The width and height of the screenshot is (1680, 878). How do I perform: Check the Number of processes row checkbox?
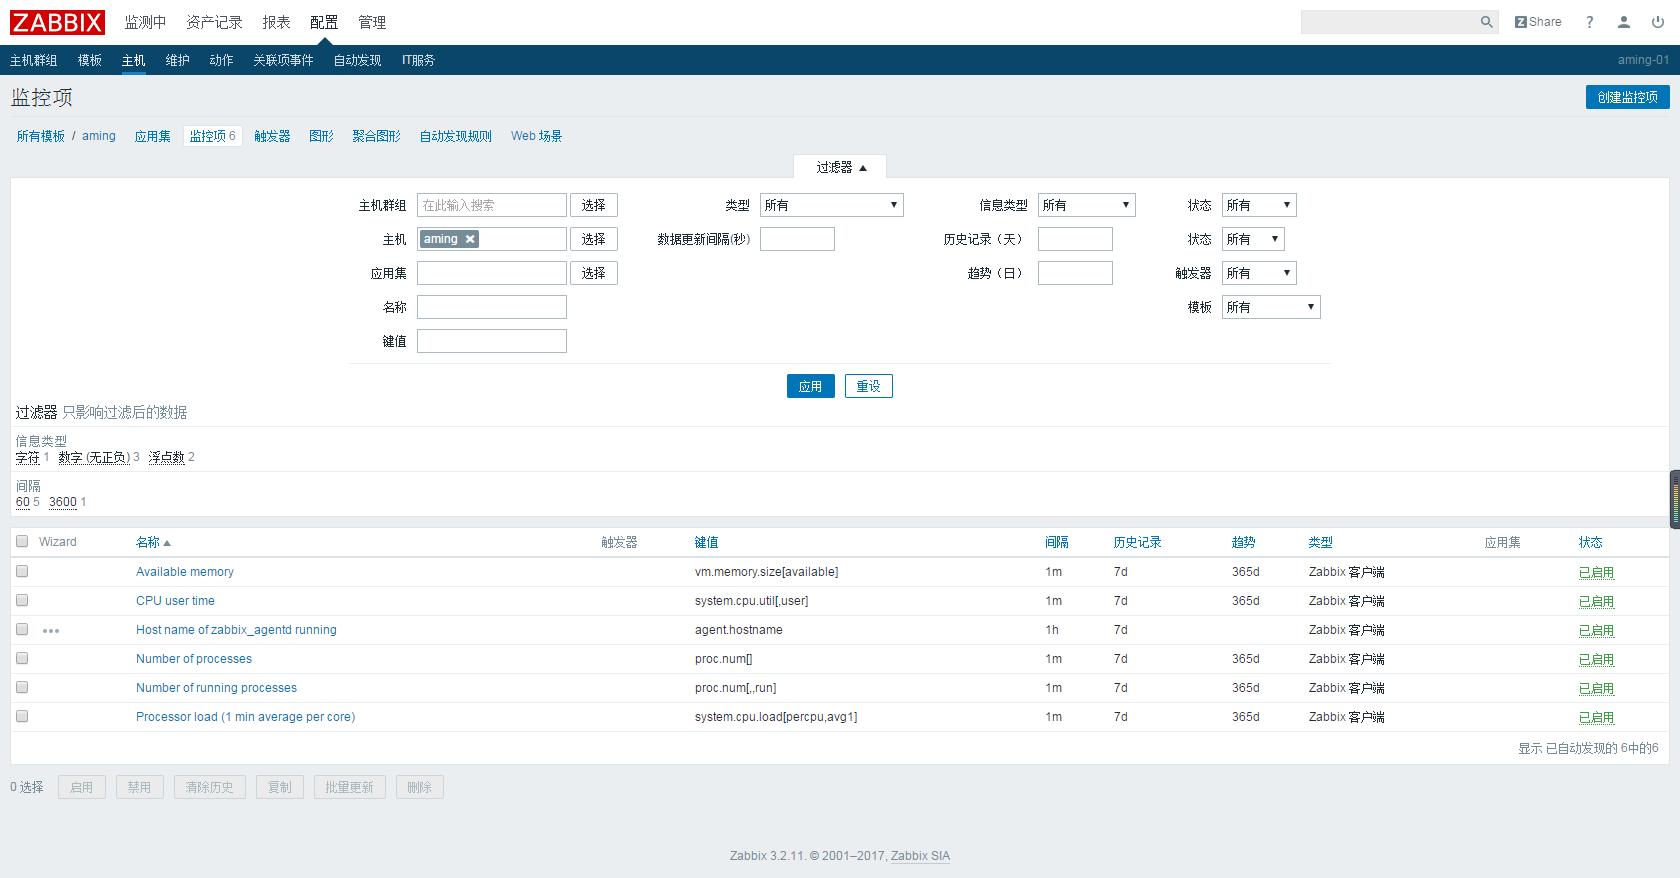22,658
